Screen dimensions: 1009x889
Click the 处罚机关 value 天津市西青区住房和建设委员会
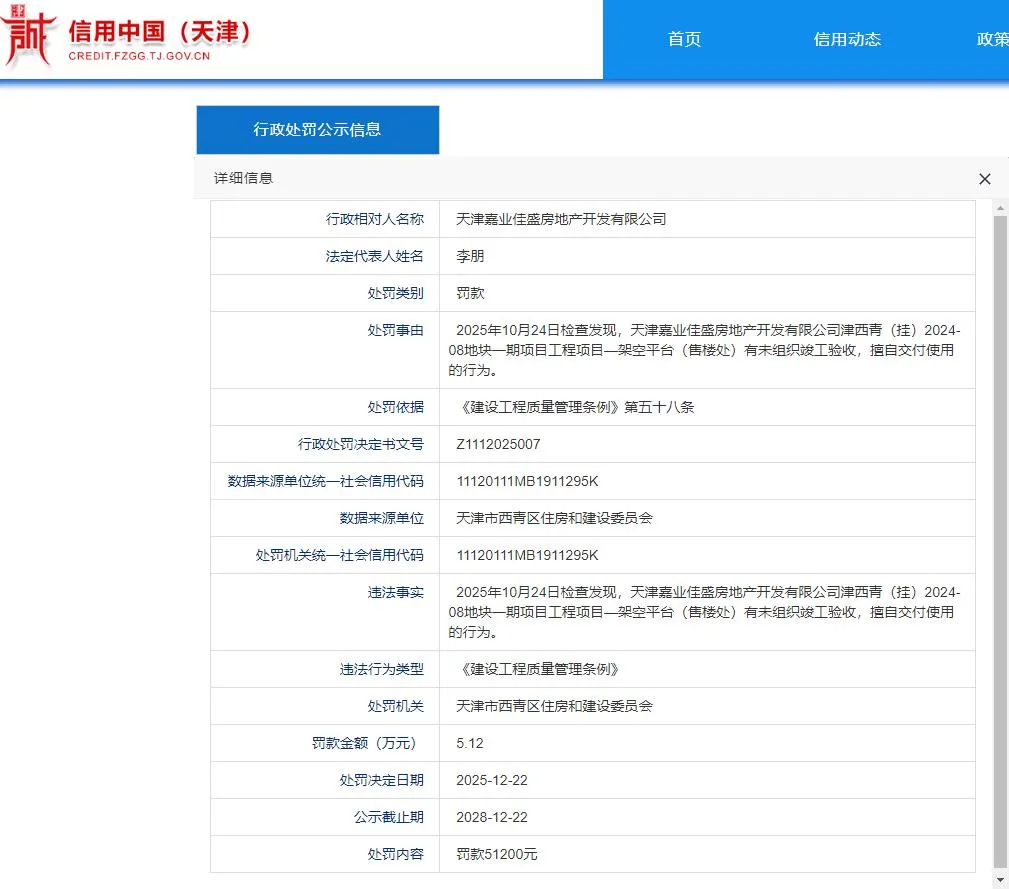pyautogui.click(x=554, y=706)
